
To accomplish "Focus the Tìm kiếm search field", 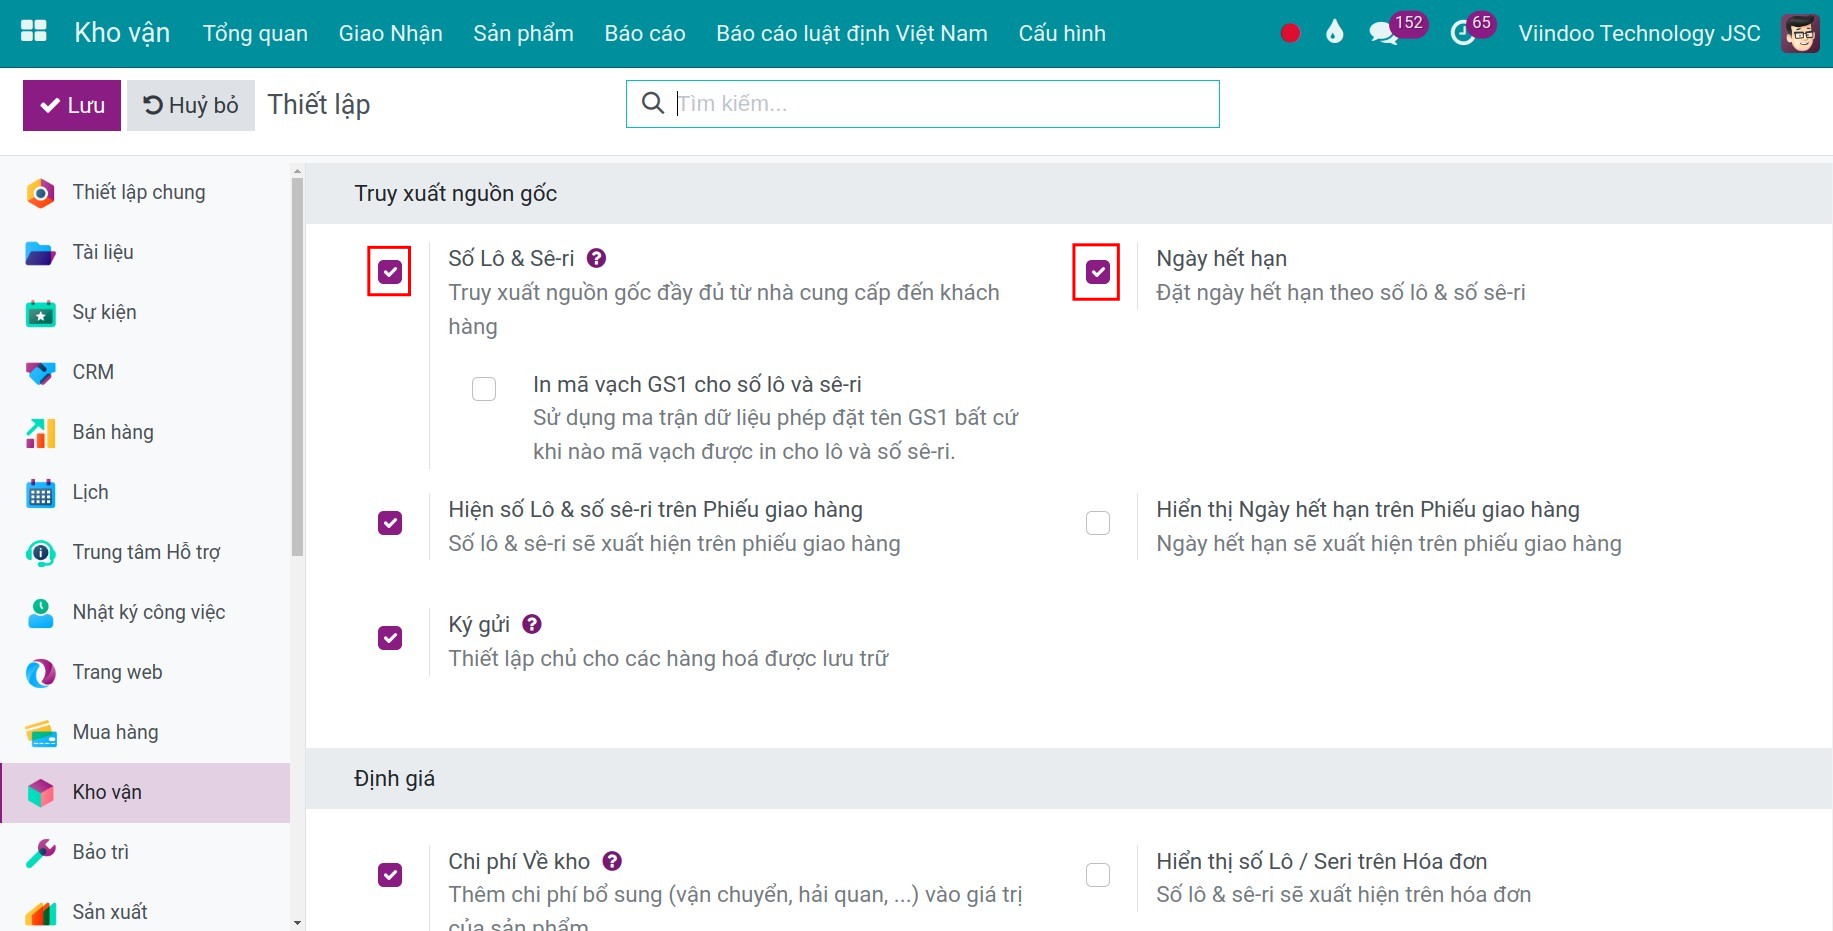I will [922, 104].
